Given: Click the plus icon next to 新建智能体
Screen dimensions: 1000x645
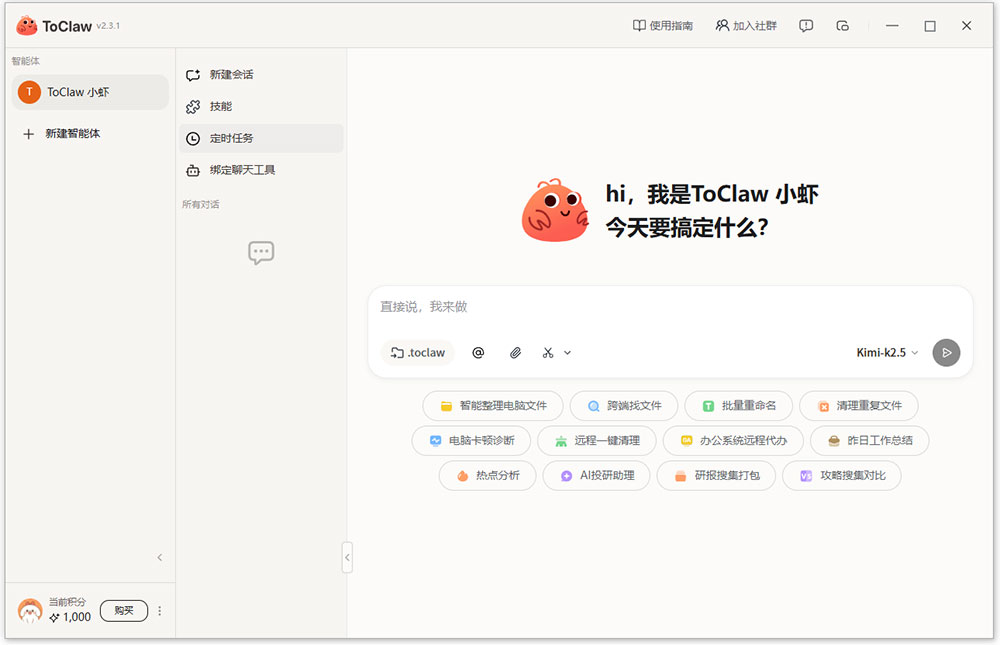Looking at the screenshot, I should coord(28,134).
